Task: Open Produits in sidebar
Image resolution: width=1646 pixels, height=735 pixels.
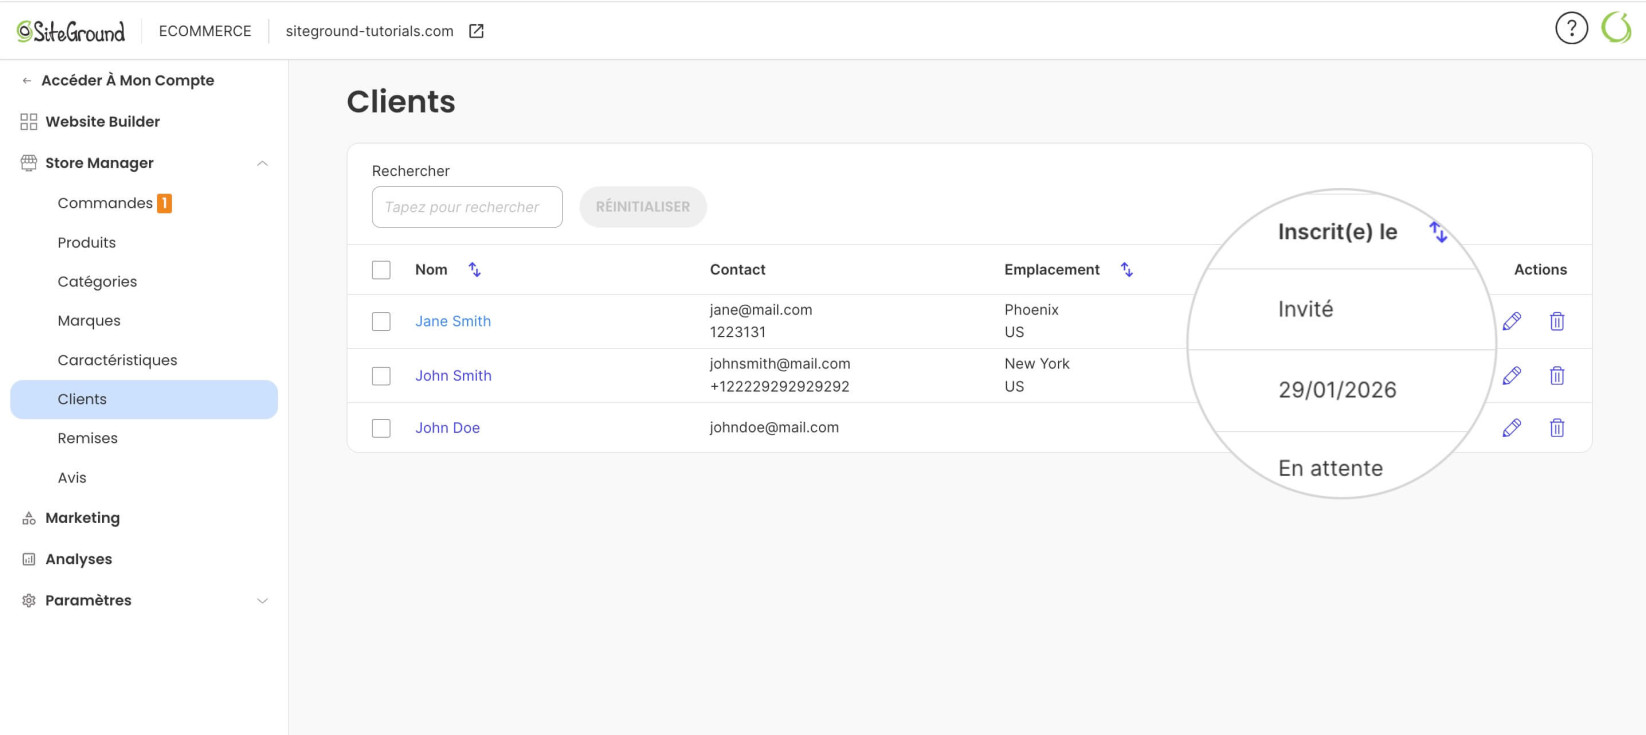Action: 87,243
